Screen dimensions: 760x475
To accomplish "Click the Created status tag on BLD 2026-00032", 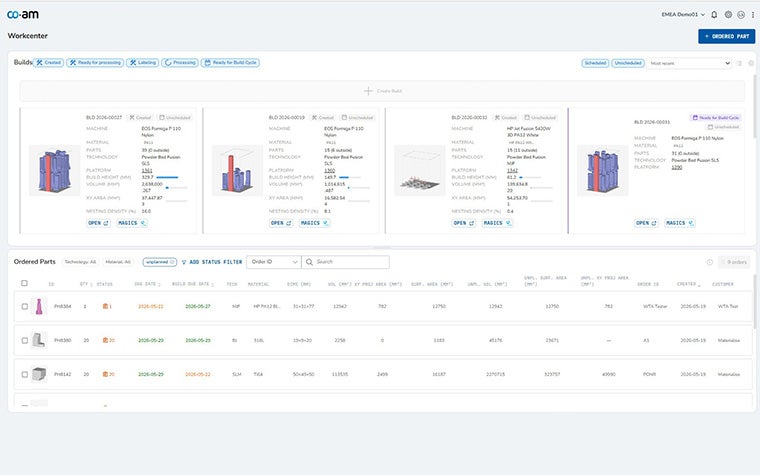I will tap(506, 117).
